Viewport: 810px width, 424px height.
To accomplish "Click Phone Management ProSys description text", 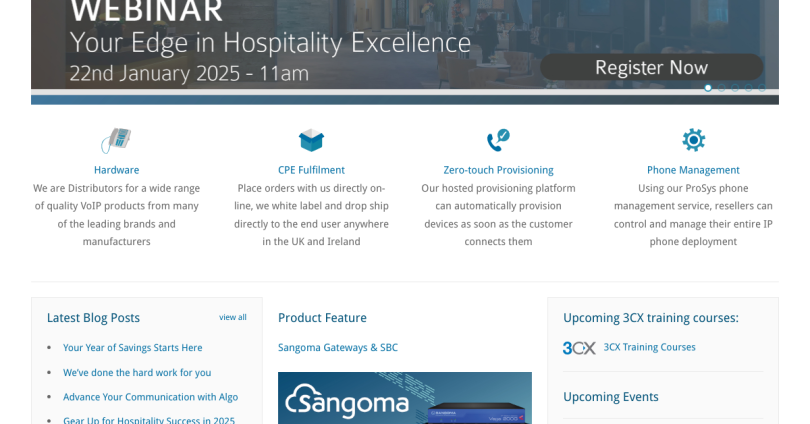I will pyautogui.click(x=693, y=215).
